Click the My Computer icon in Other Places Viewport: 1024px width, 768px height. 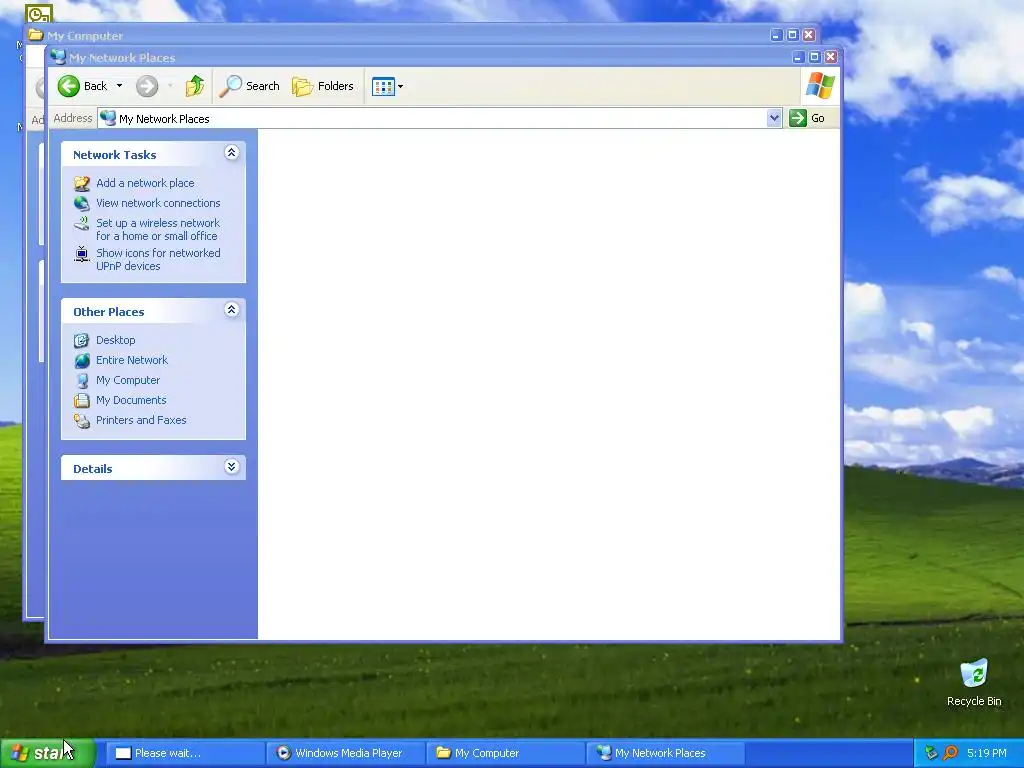82,380
